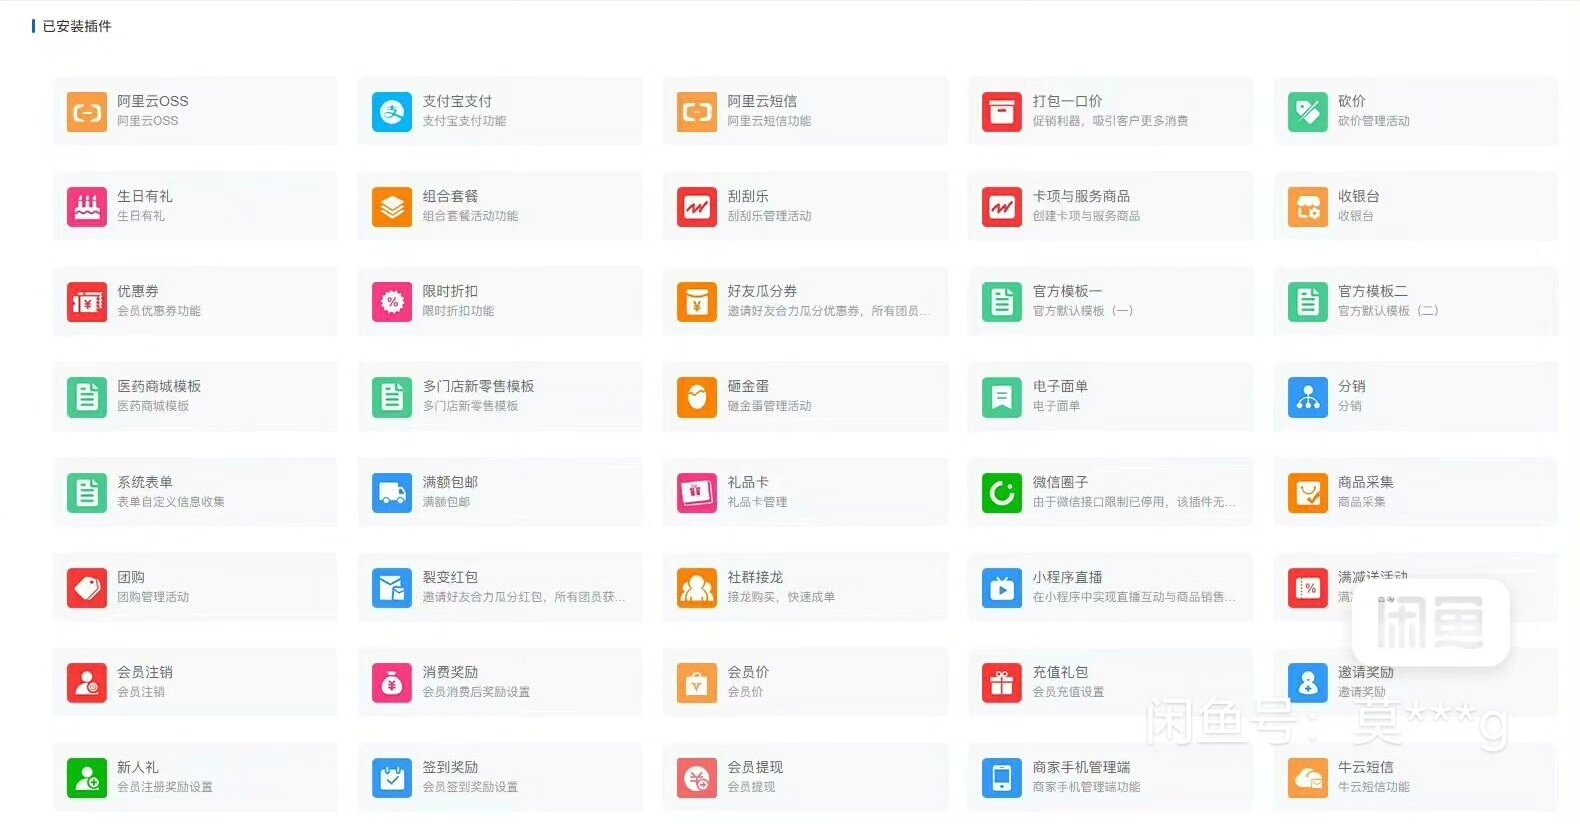Select the 医药商城模板 document icon

(x=87, y=397)
